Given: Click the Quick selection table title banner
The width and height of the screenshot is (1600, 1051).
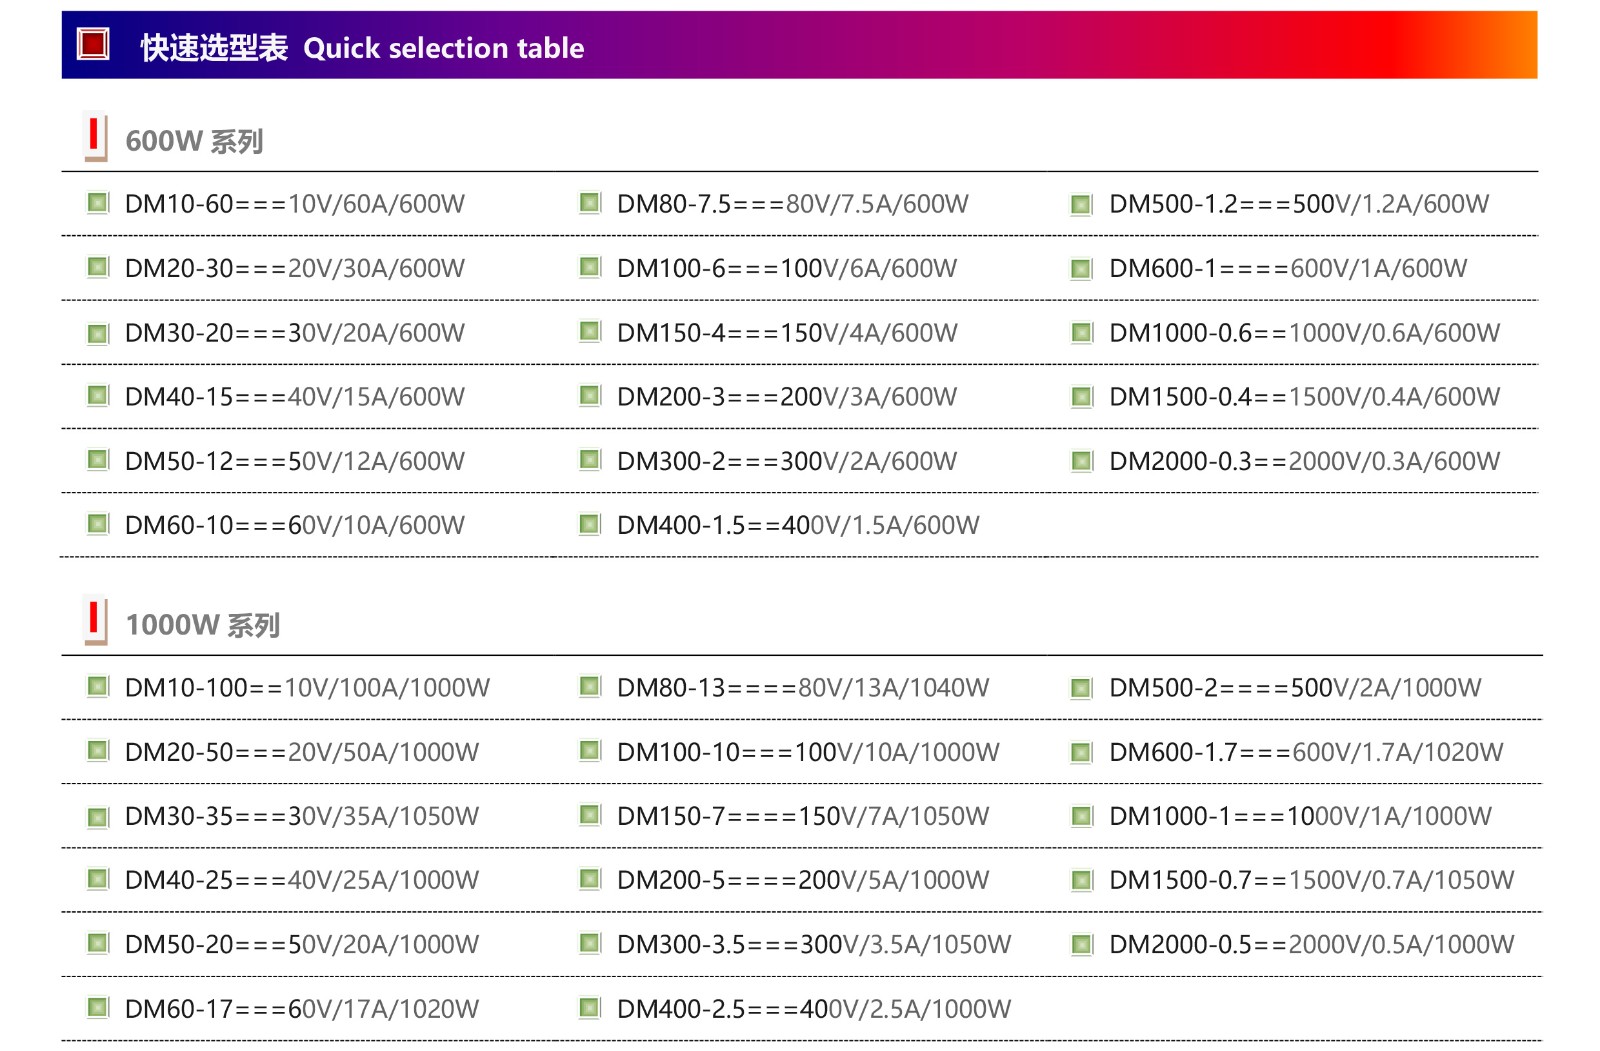Looking at the screenshot, I should (443, 47).
